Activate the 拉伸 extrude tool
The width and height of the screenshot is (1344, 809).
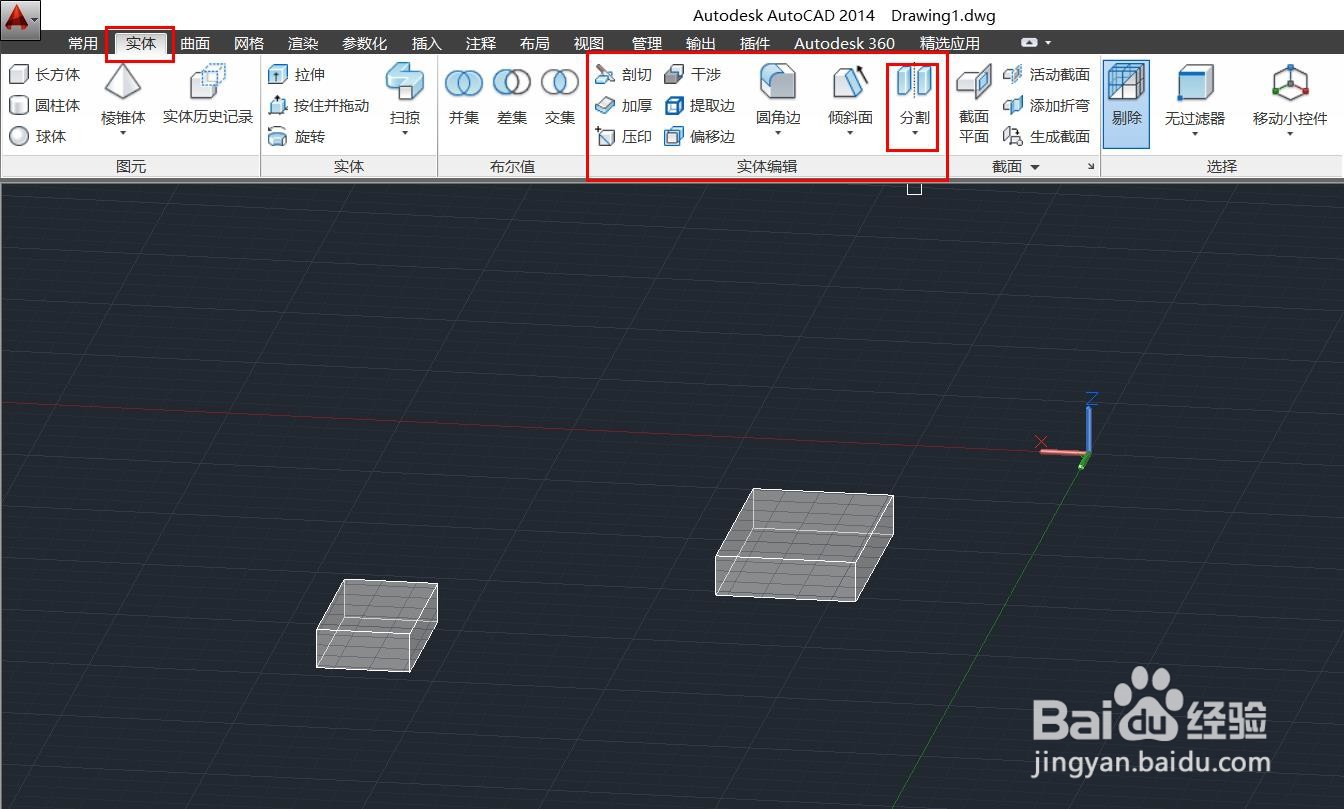click(297, 75)
